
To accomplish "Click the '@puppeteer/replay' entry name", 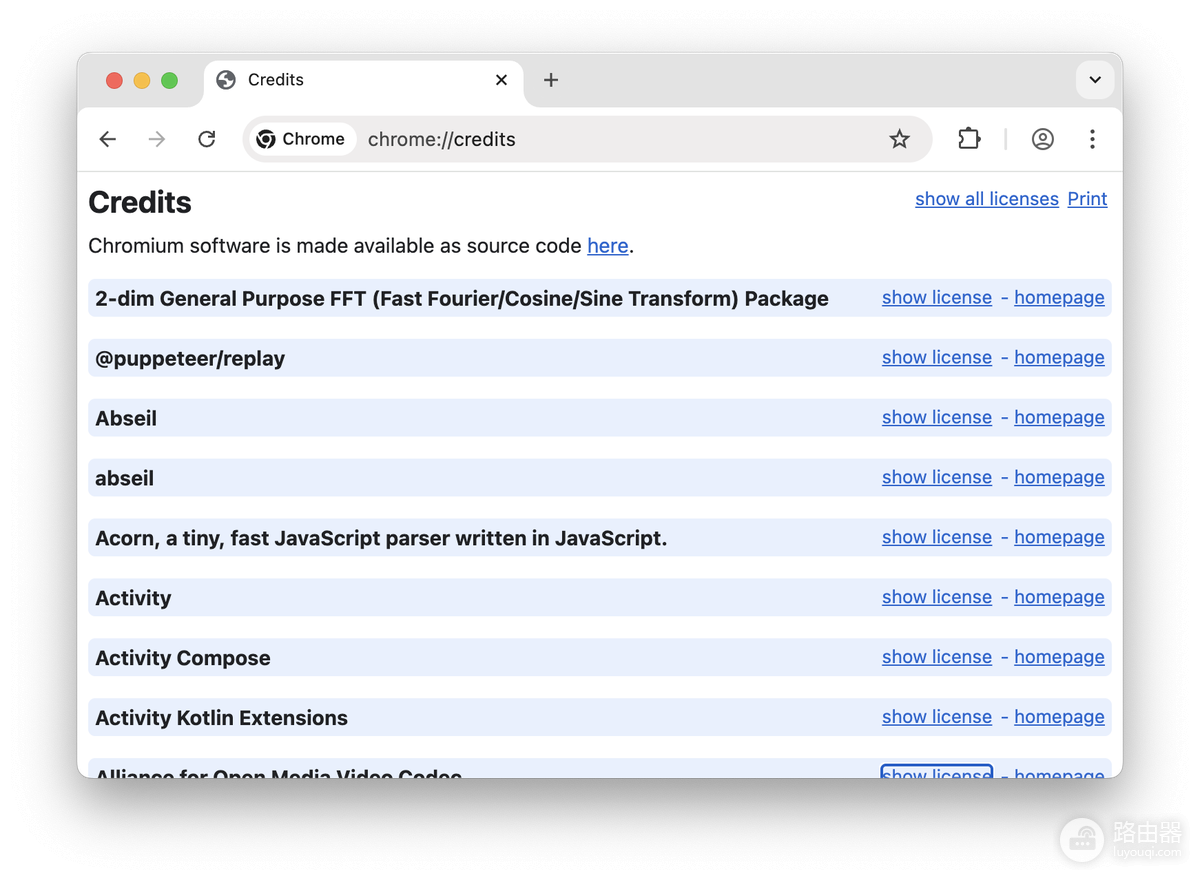I will pyautogui.click(x=190, y=359).
